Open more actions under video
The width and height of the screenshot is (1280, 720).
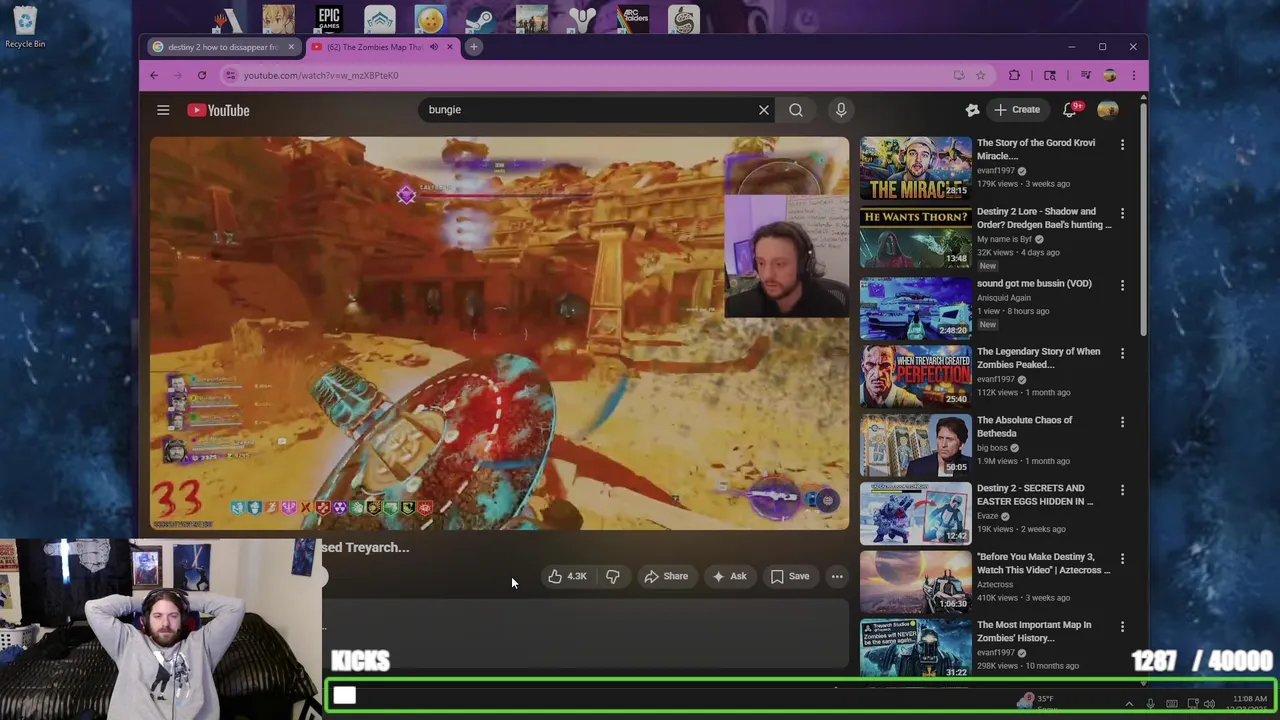pyautogui.click(x=837, y=576)
